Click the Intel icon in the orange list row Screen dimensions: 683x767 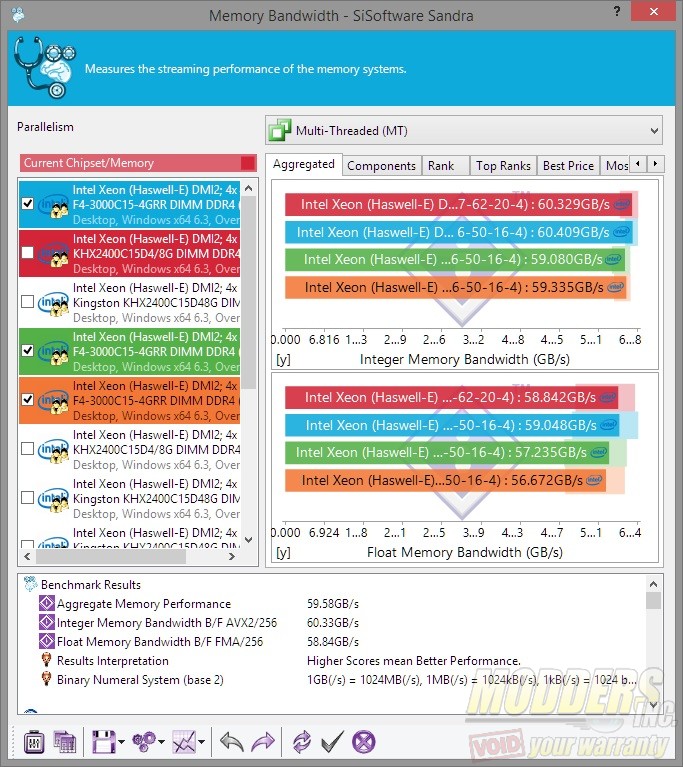53,401
